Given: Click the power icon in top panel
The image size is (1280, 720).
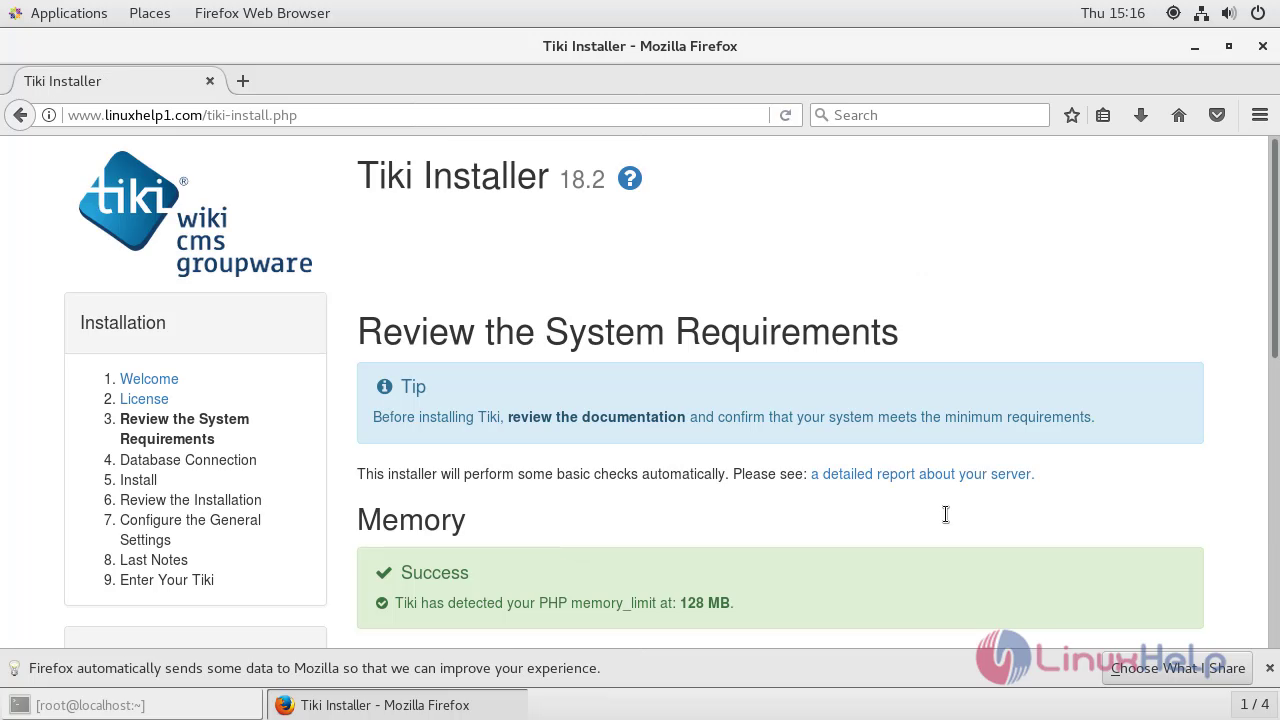Looking at the screenshot, I should pyautogui.click(x=1258, y=13).
